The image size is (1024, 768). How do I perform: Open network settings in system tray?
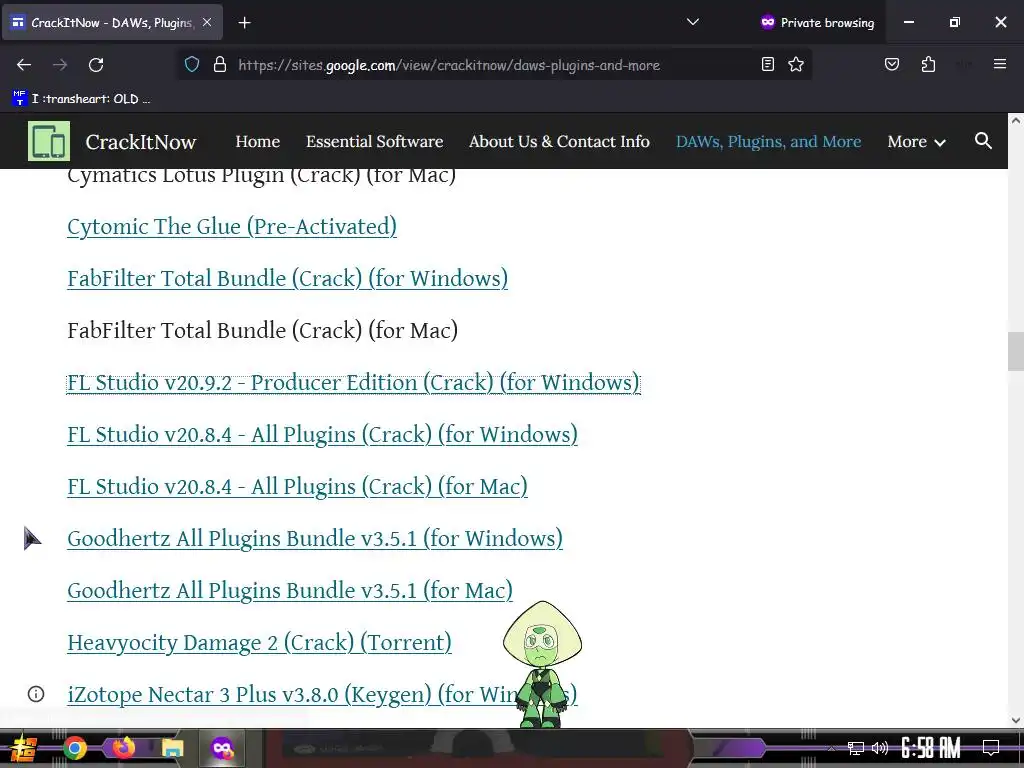click(x=856, y=748)
